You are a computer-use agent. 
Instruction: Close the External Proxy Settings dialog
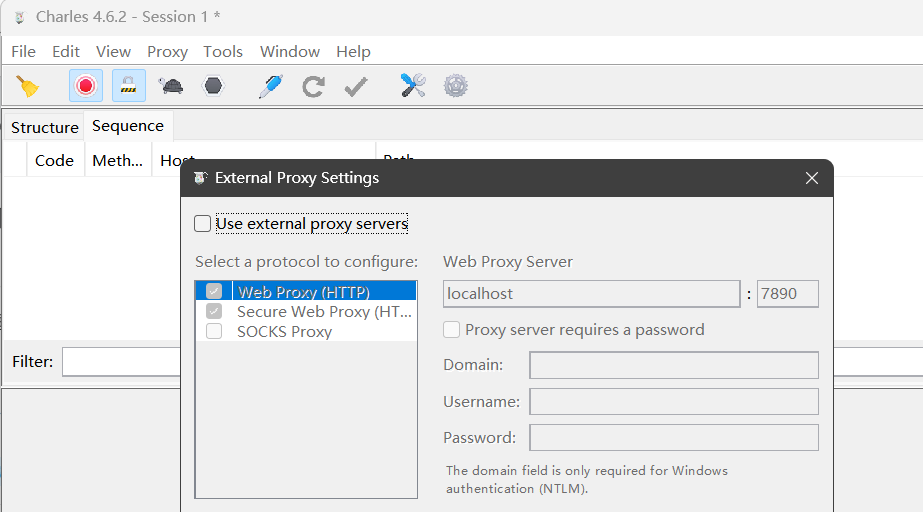coord(812,178)
